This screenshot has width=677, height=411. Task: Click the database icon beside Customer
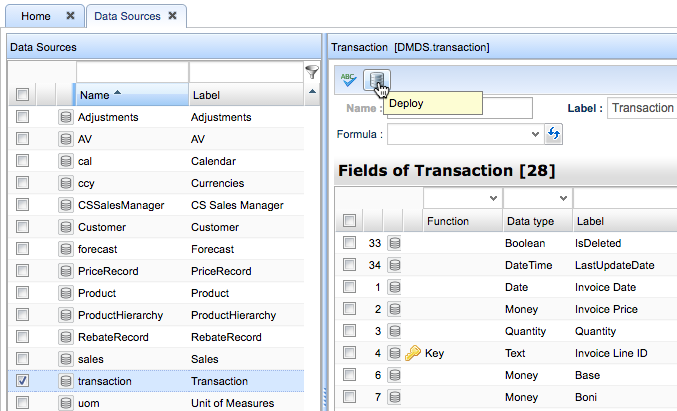65,227
